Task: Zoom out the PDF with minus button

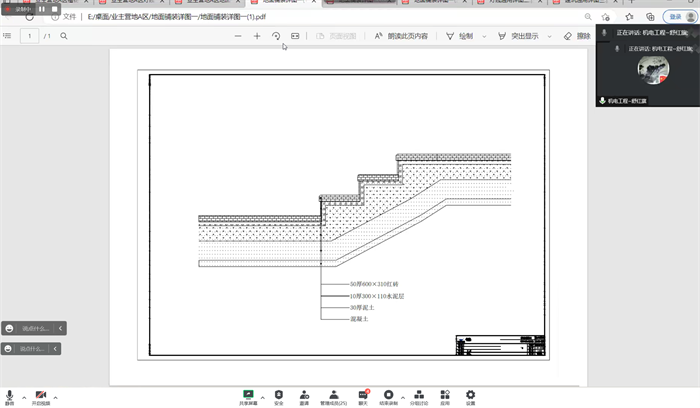Action: pos(238,36)
